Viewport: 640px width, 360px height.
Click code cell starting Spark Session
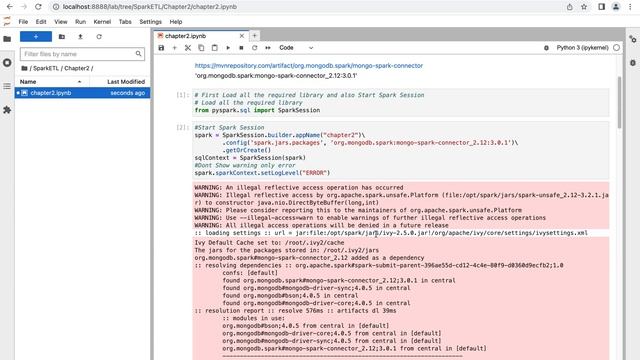[x=401, y=150]
